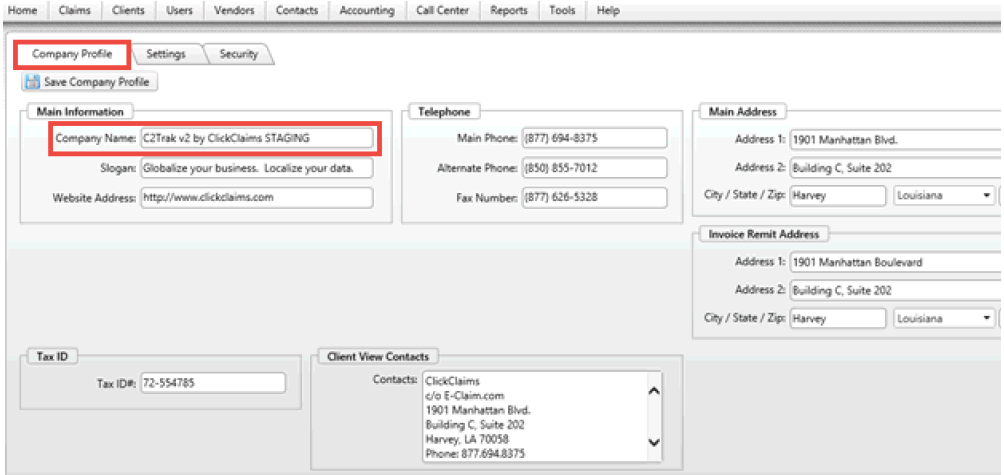This screenshot has height=475, width=1004.
Task: Click the 'Main Information' group header
Action: point(80,111)
